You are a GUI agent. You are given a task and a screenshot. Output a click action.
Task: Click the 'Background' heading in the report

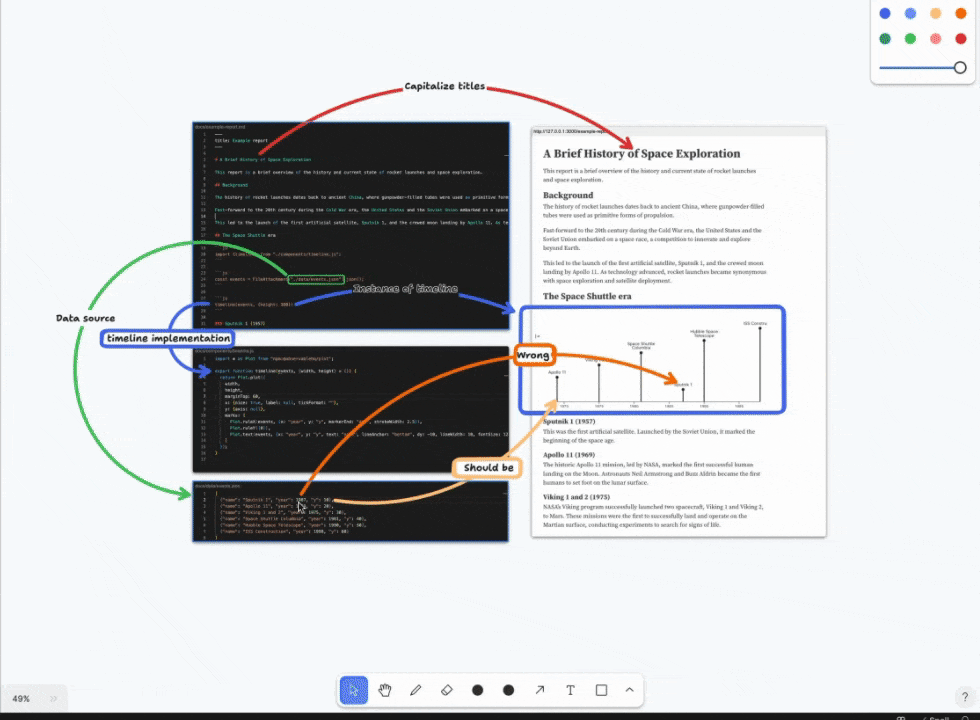tap(568, 195)
